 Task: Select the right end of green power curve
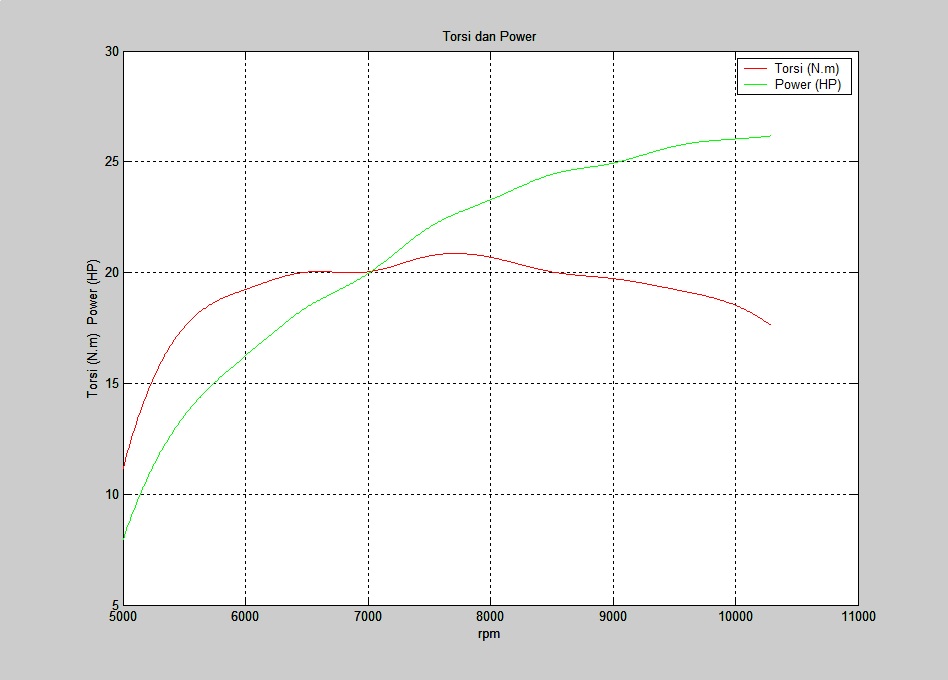(770, 136)
